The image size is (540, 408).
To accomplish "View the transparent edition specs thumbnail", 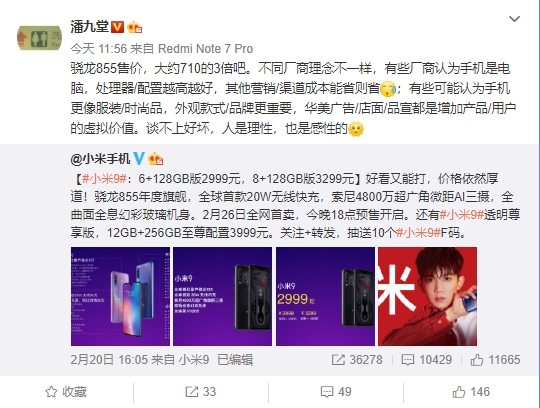I will (222, 296).
